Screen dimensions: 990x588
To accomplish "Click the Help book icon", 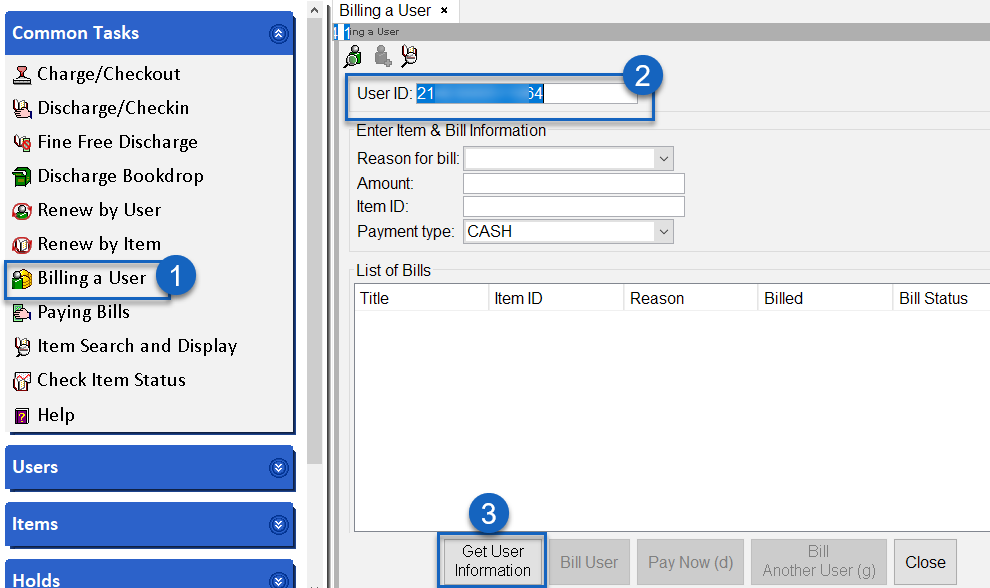I will click(22, 416).
